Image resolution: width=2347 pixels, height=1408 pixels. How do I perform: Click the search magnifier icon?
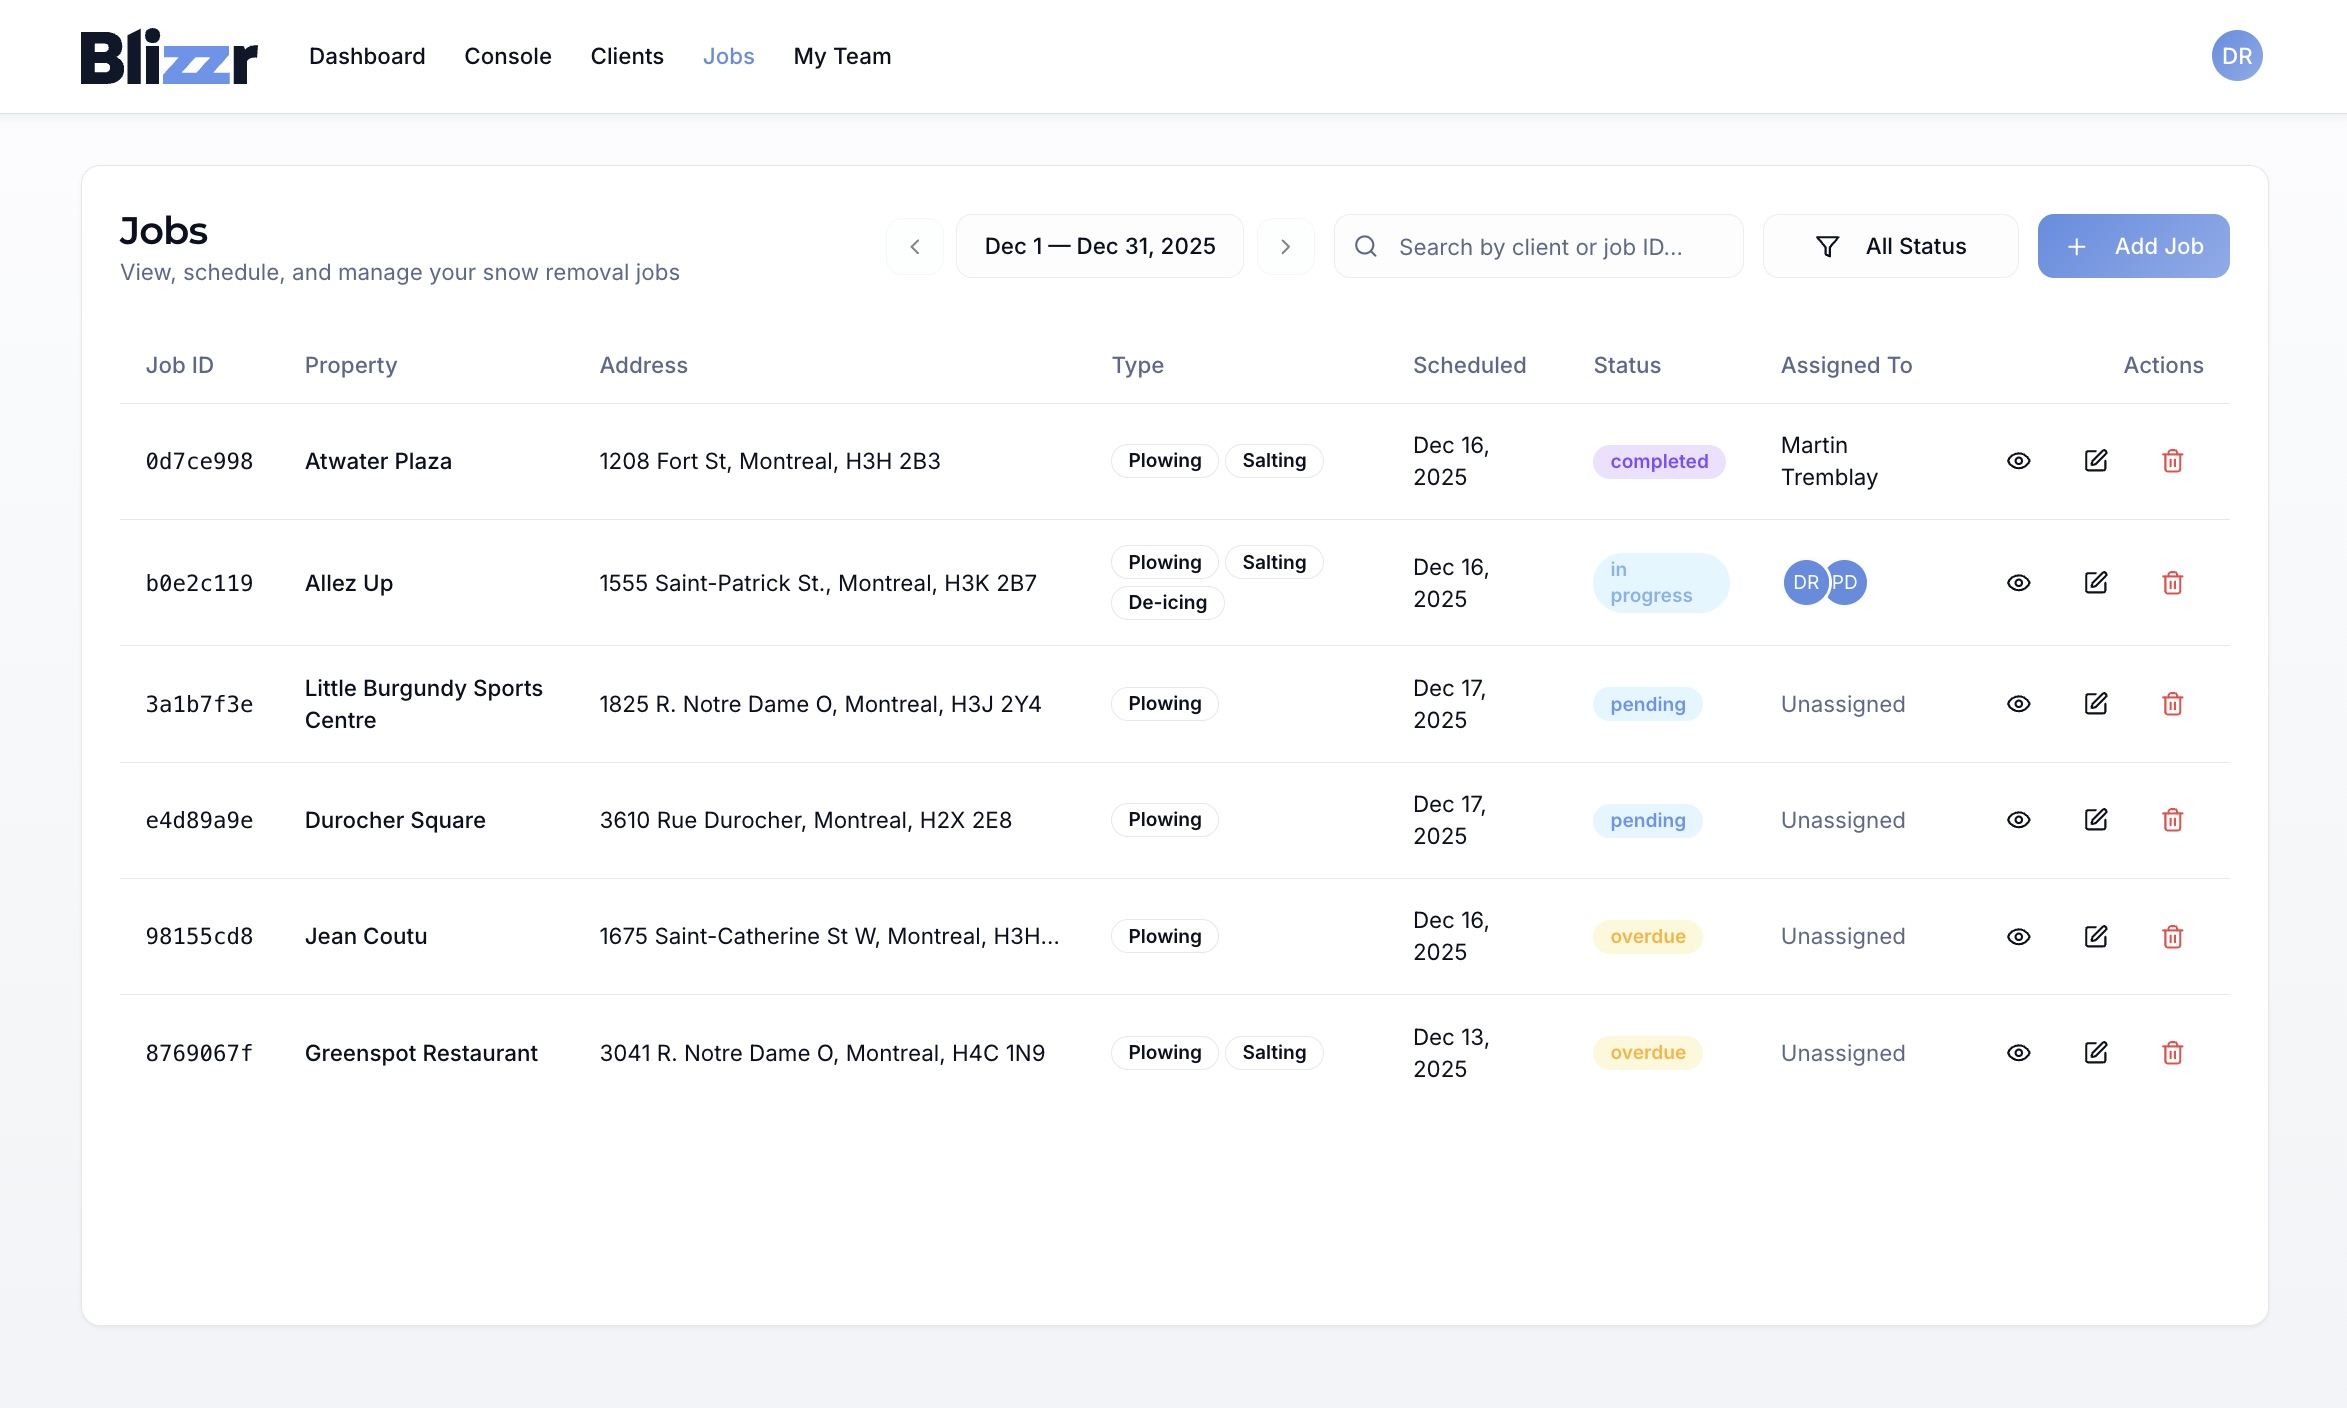click(1366, 246)
